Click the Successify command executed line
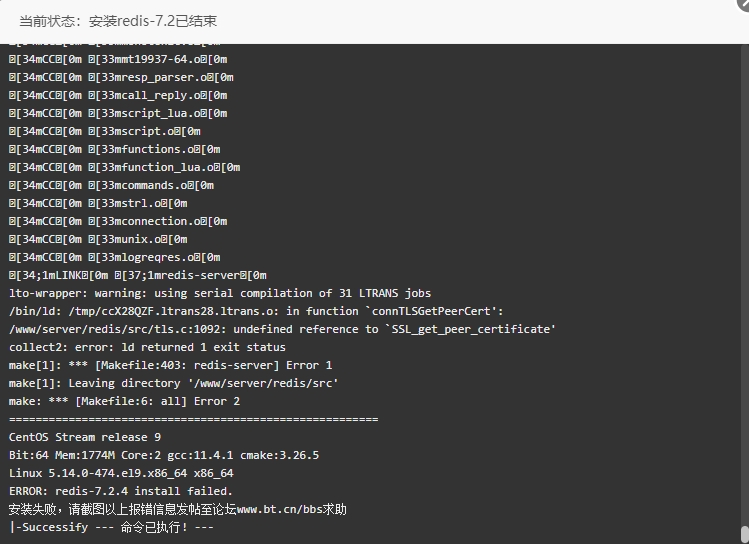Image resolution: width=749 pixels, height=544 pixels. coord(111,527)
